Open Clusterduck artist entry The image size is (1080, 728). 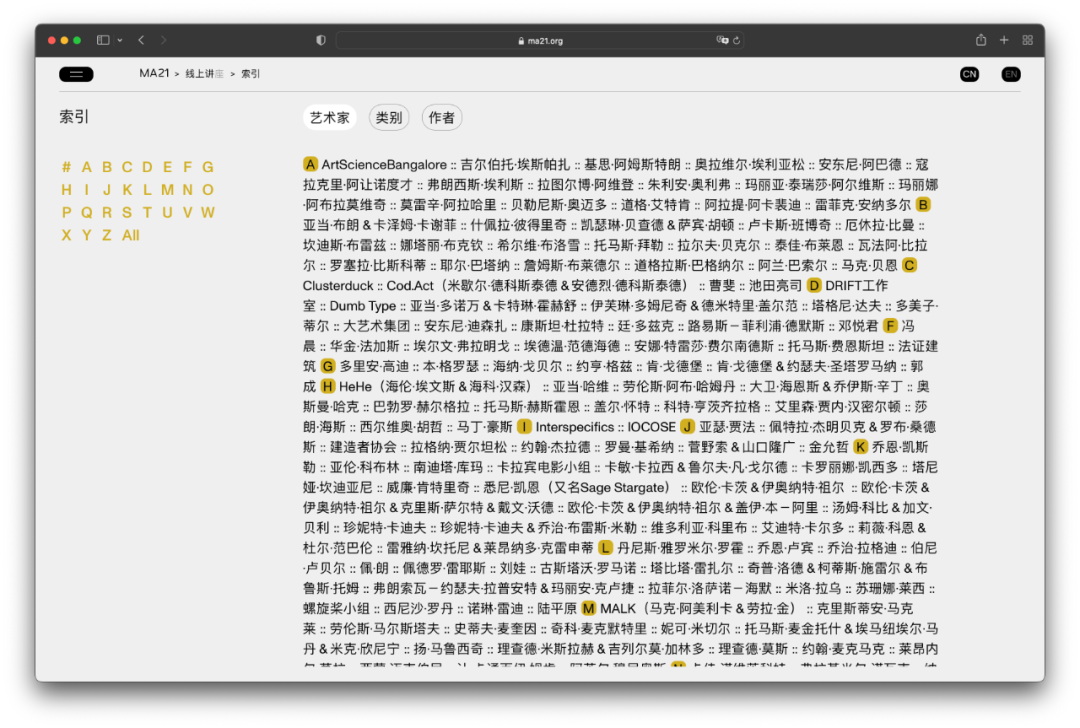tap(338, 285)
